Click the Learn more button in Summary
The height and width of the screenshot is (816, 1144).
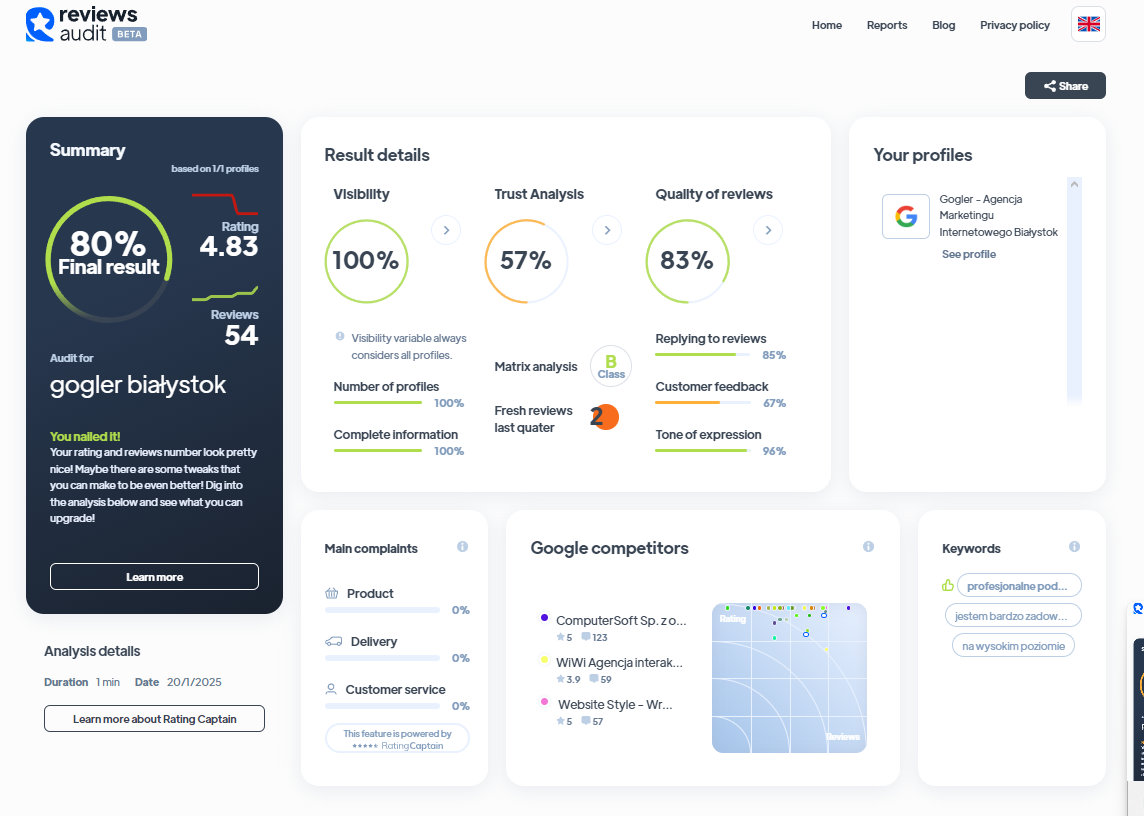(154, 577)
